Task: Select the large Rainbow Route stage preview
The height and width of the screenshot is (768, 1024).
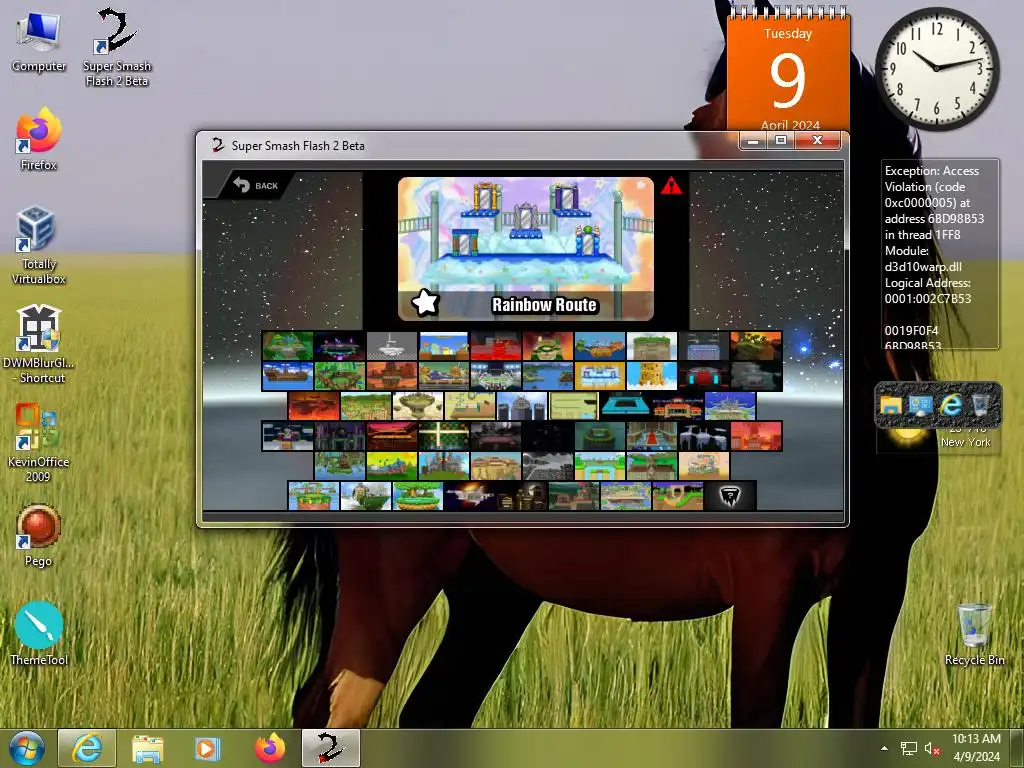Action: coord(526,248)
